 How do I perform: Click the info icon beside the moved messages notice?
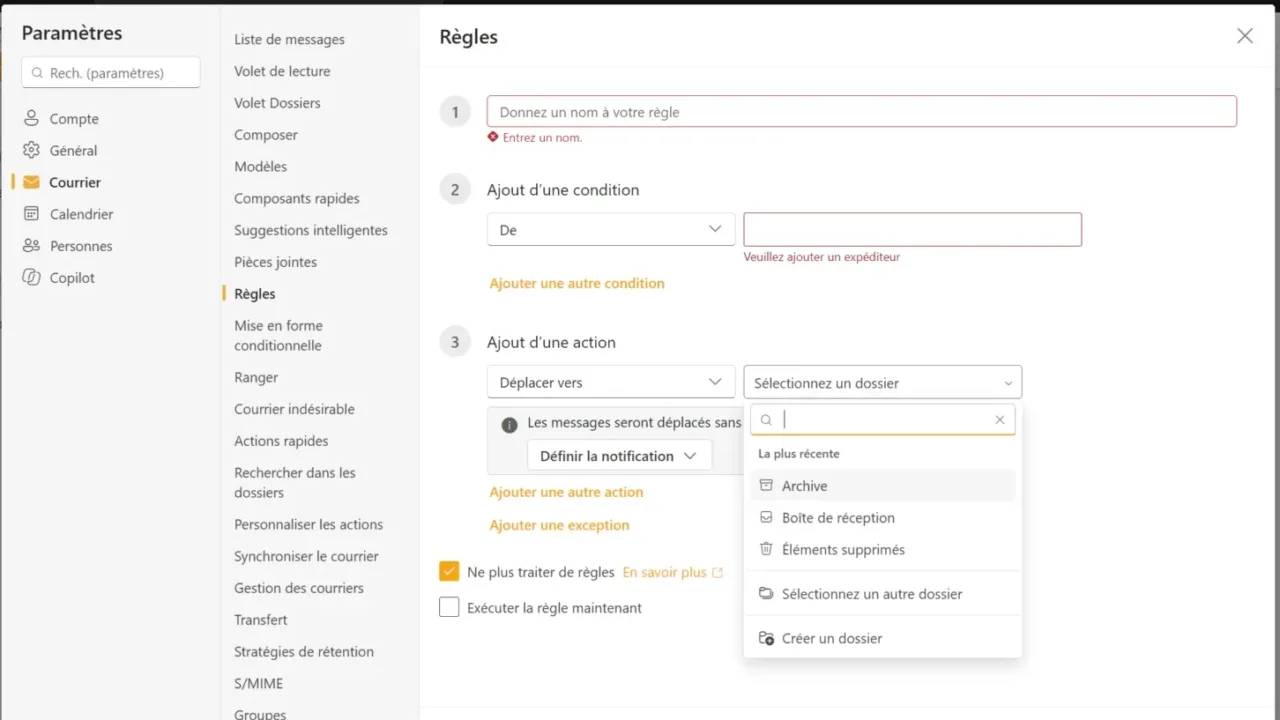point(509,424)
